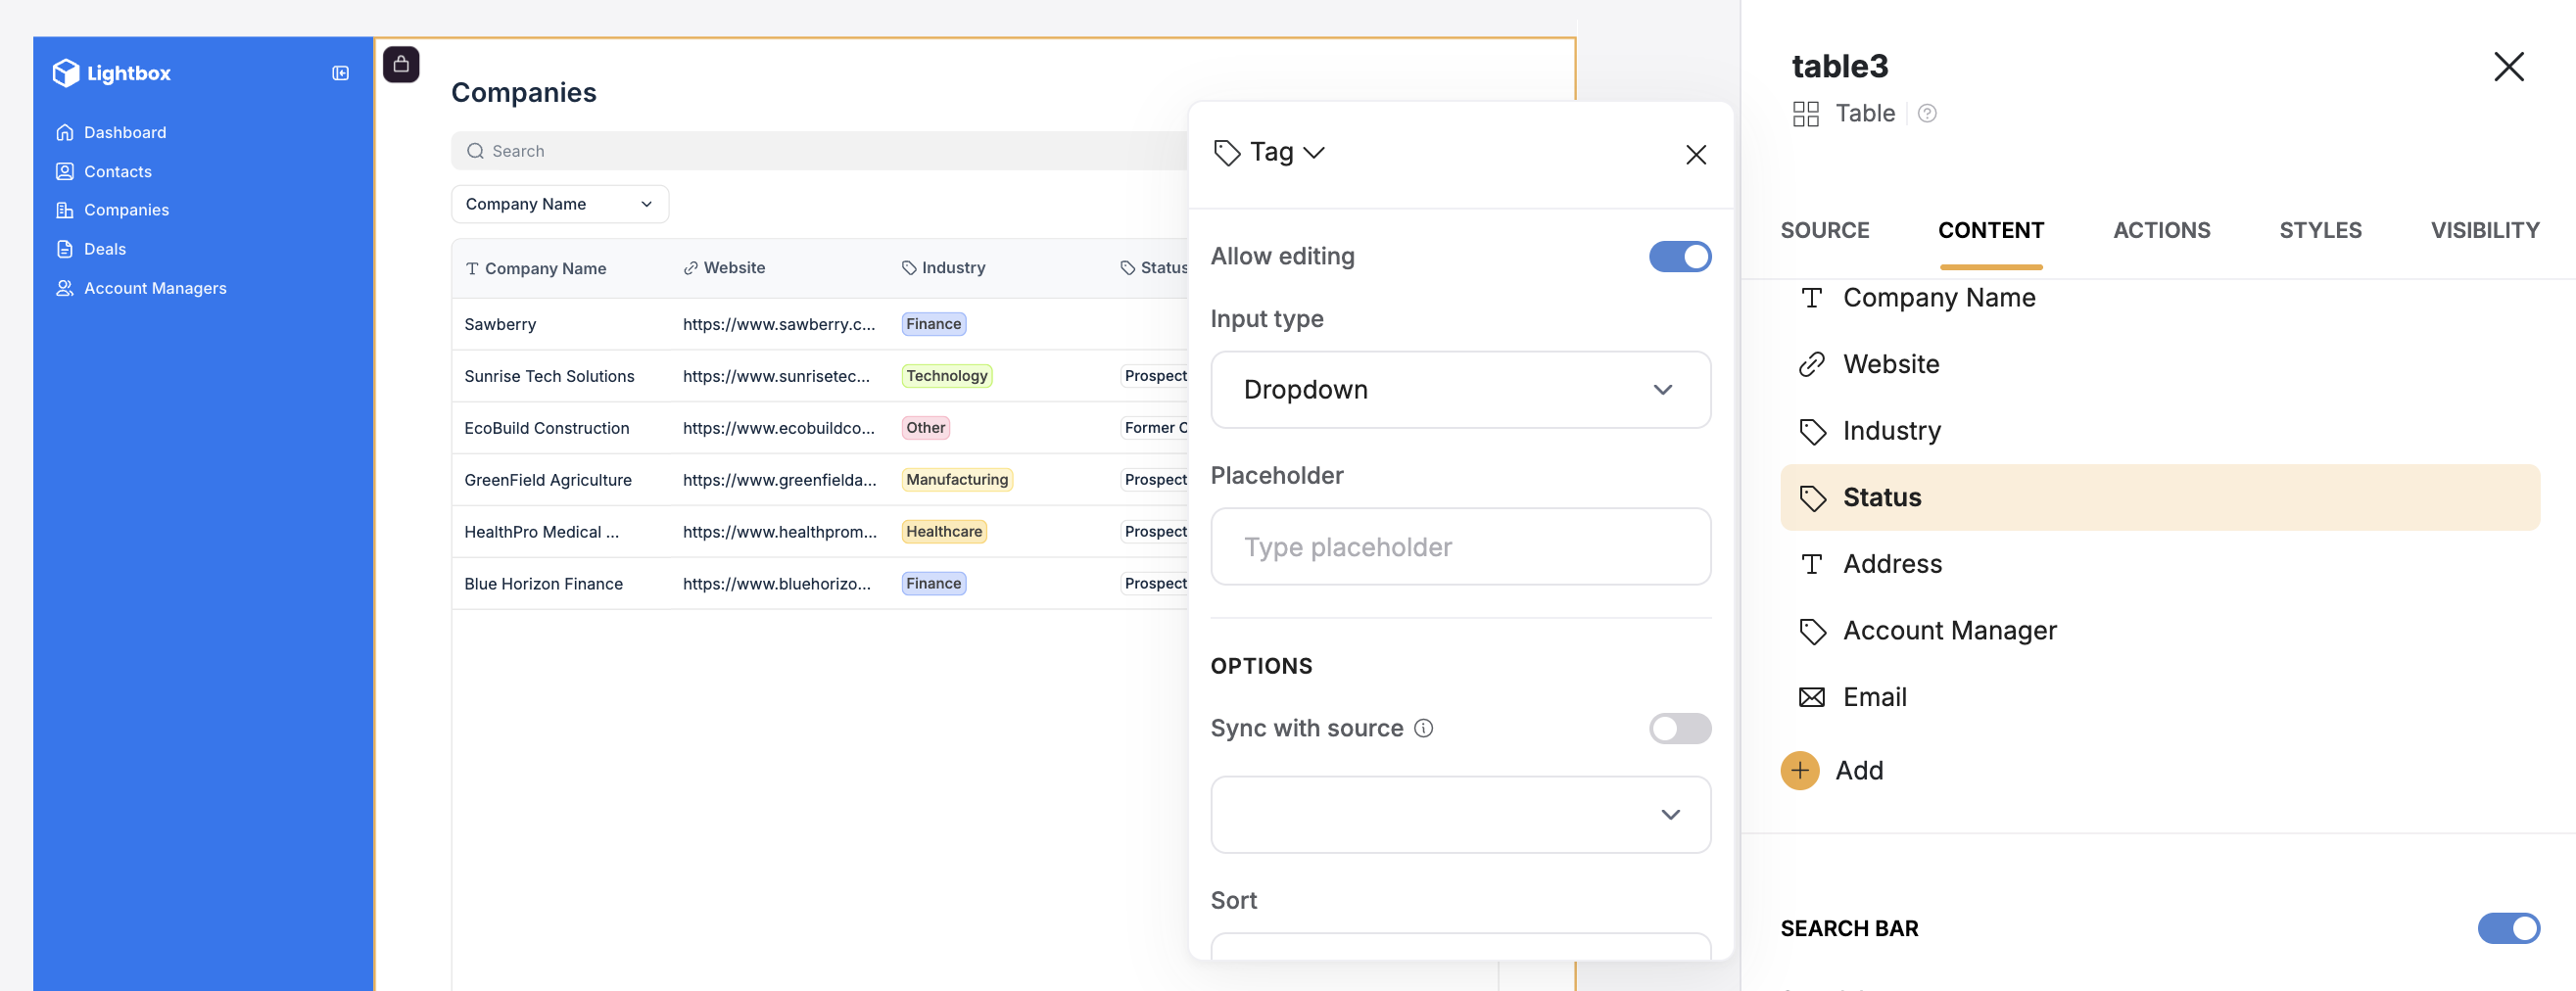Click the text icon for Address field

1812,564
